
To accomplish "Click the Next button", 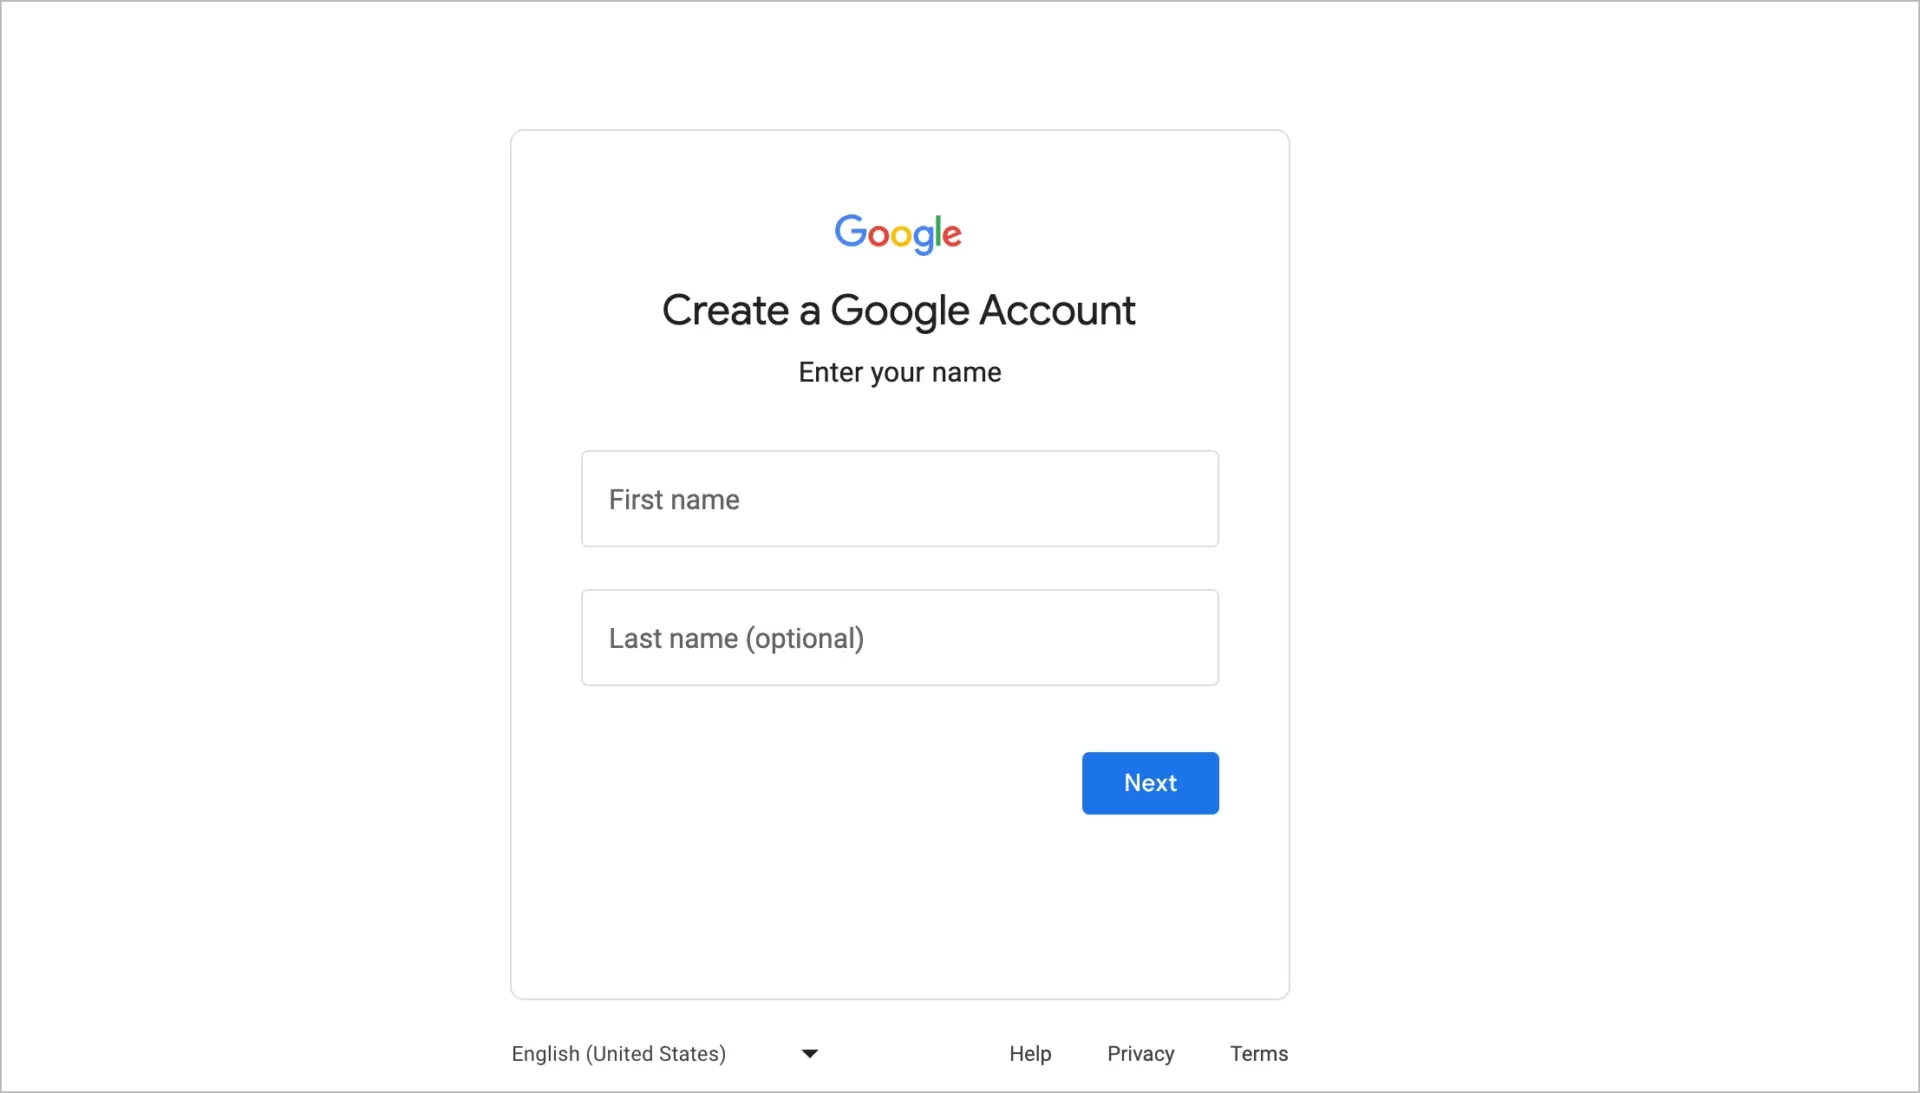I will (x=1150, y=783).
